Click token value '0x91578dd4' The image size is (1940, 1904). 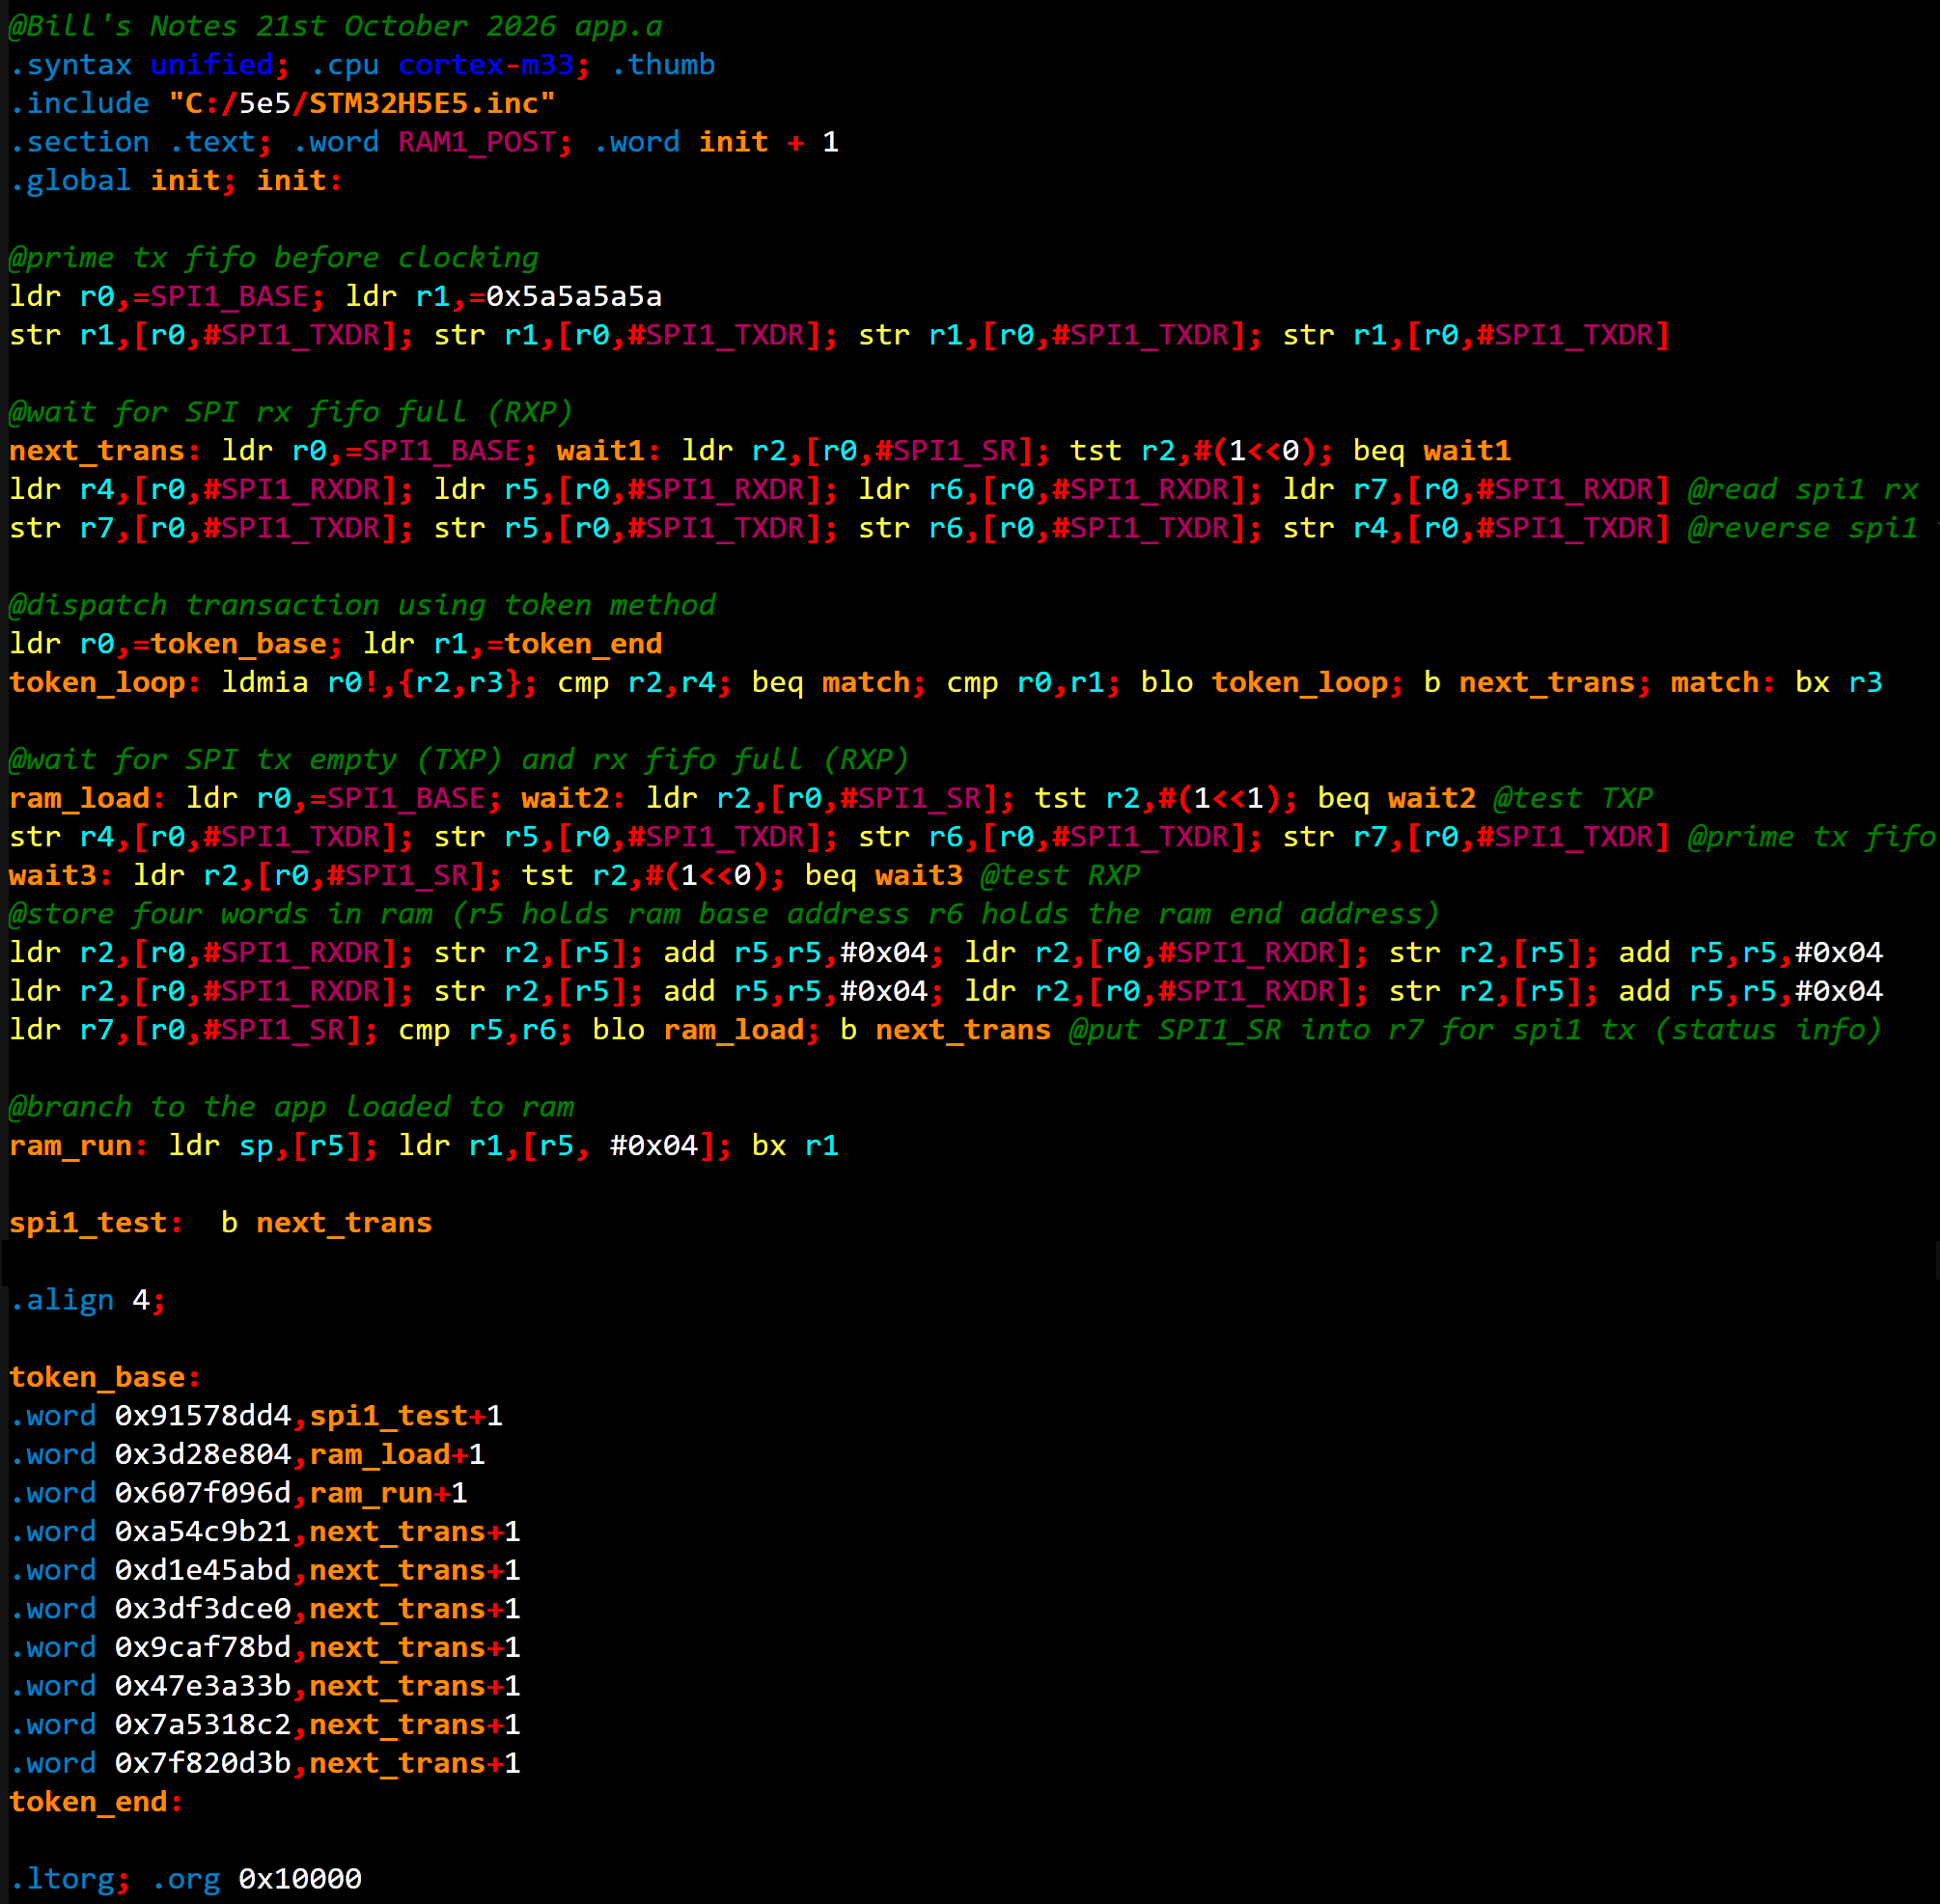coord(203,1416)
